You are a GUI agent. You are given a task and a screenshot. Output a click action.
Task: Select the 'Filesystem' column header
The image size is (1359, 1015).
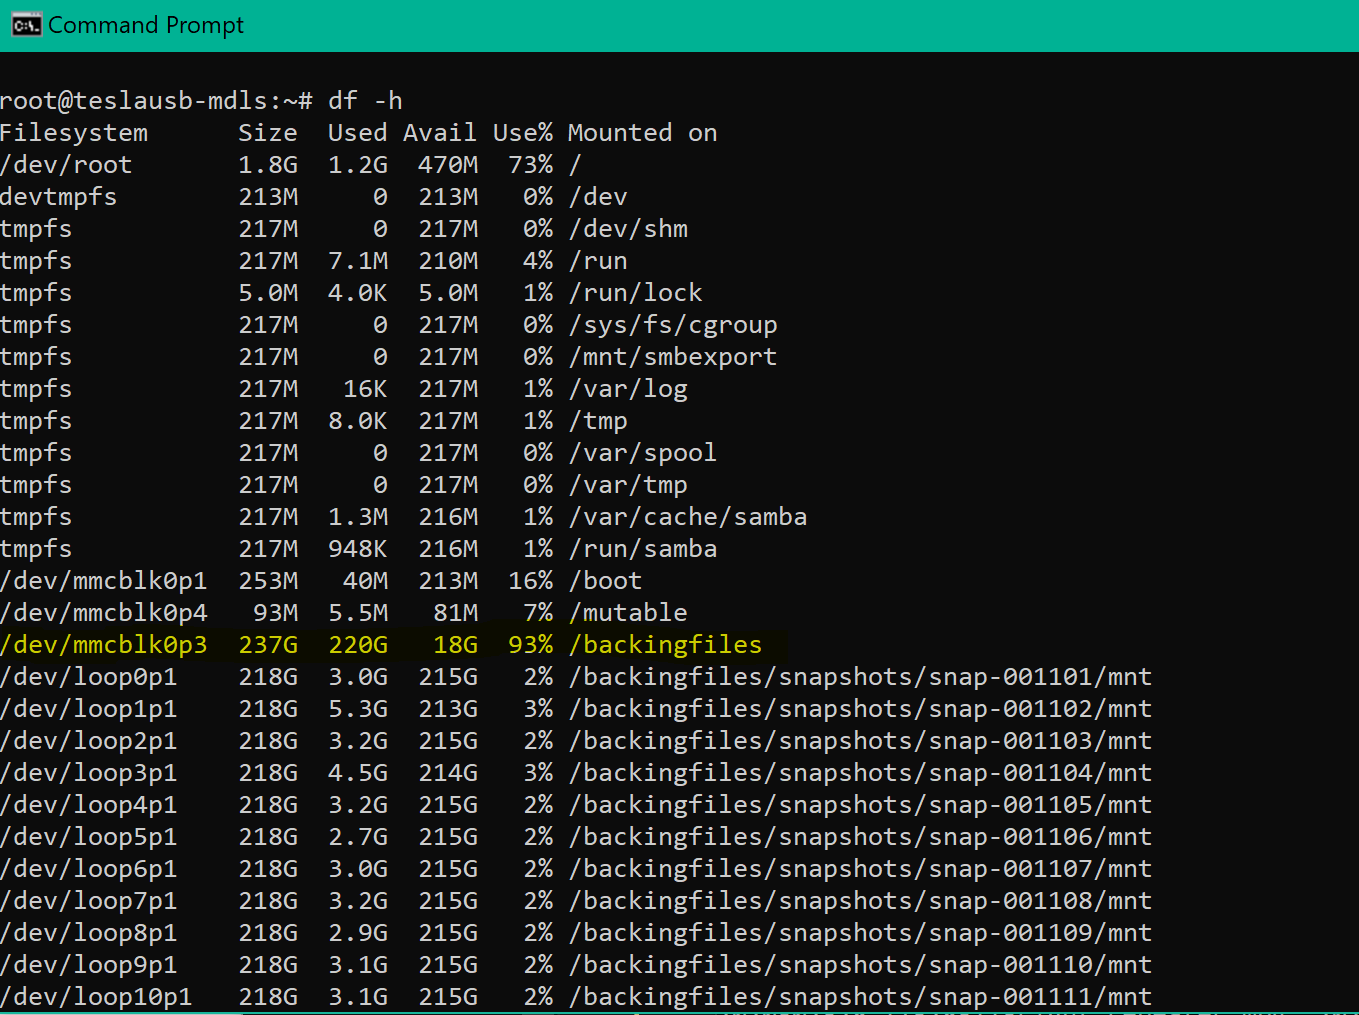(x=74, y=133)
